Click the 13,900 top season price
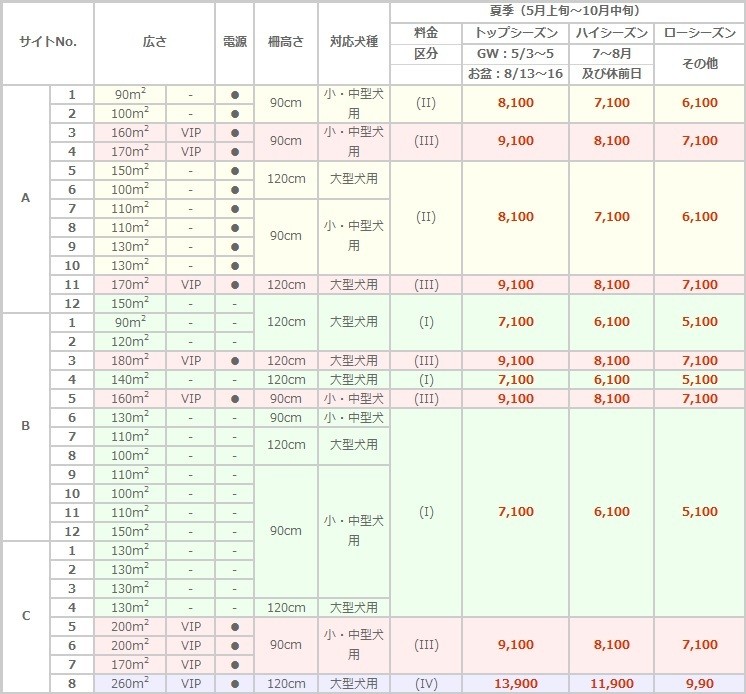Image resolution: width=746 pixels, height=694 pixels. point(516,684)
